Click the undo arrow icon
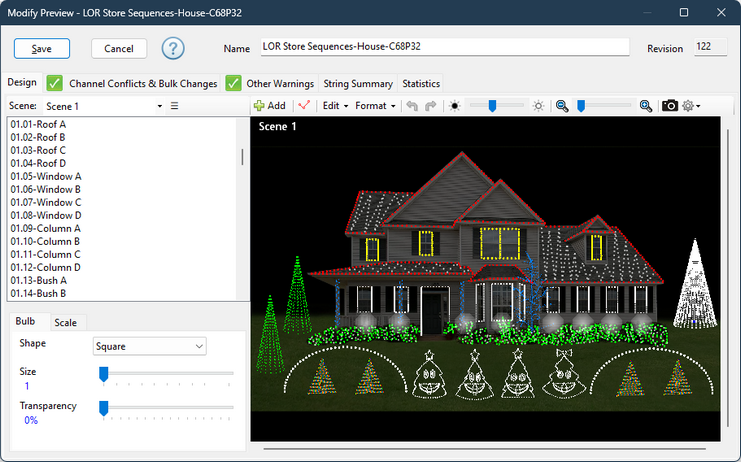 click(x=412, y=106)
